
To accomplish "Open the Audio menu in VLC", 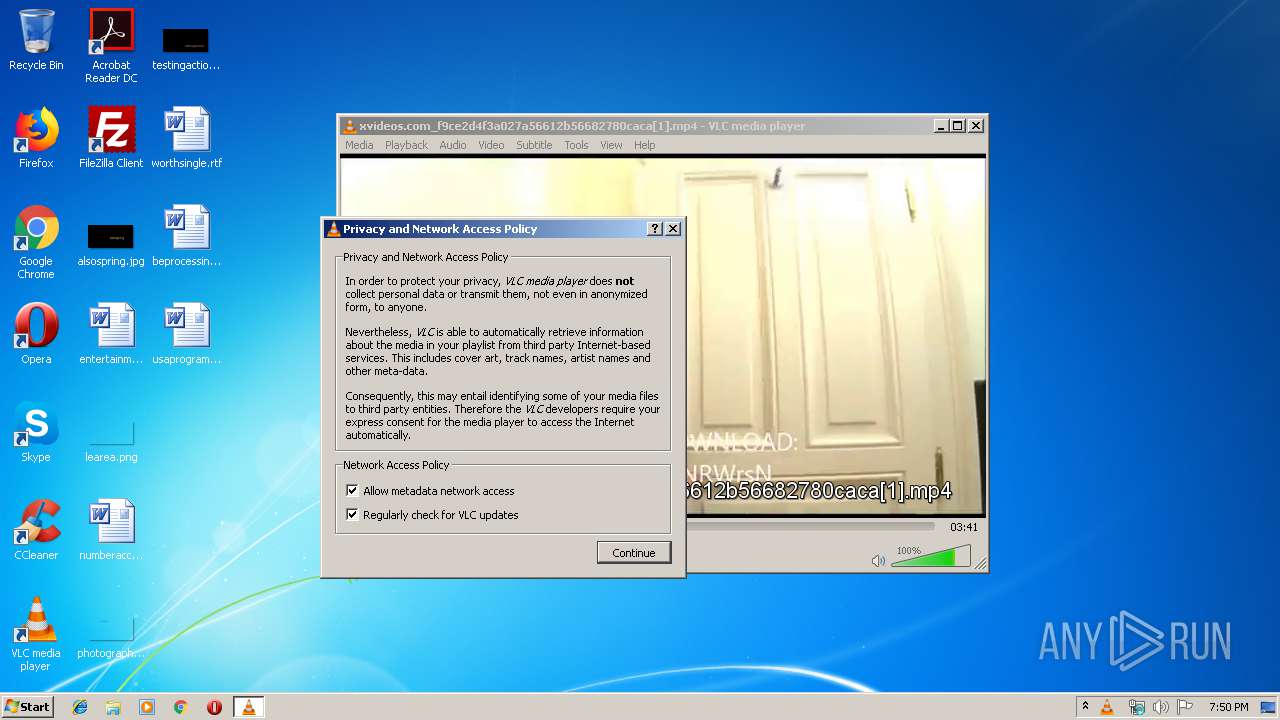I will point(453,145).
